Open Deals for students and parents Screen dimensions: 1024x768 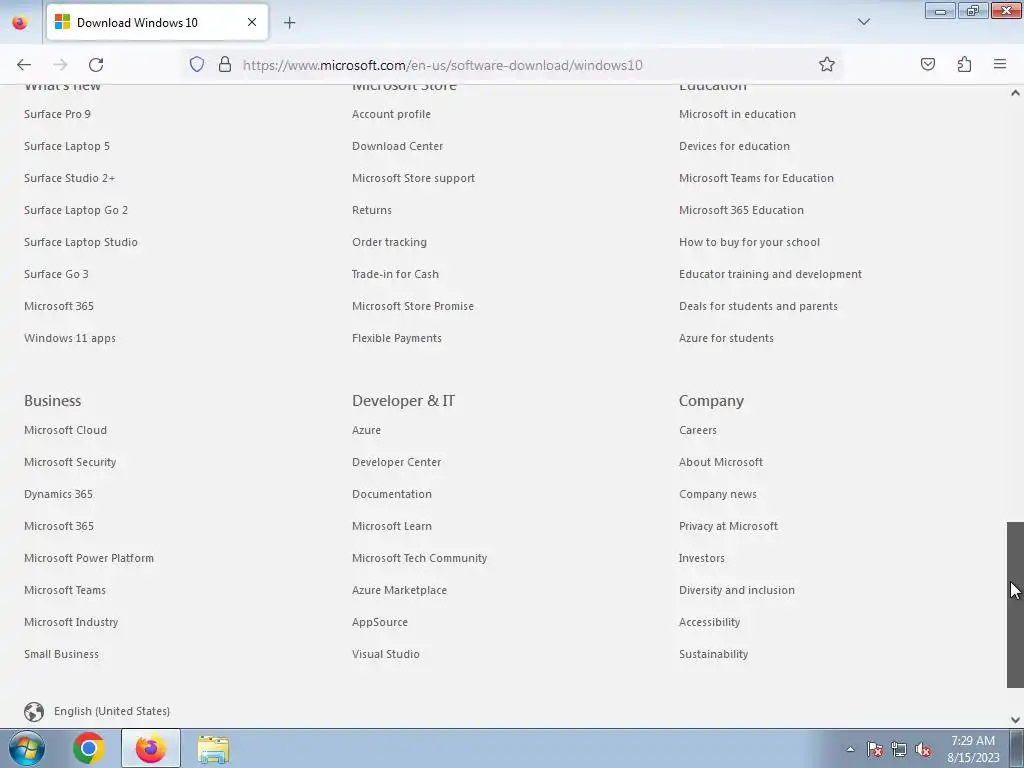pos(758,306)
